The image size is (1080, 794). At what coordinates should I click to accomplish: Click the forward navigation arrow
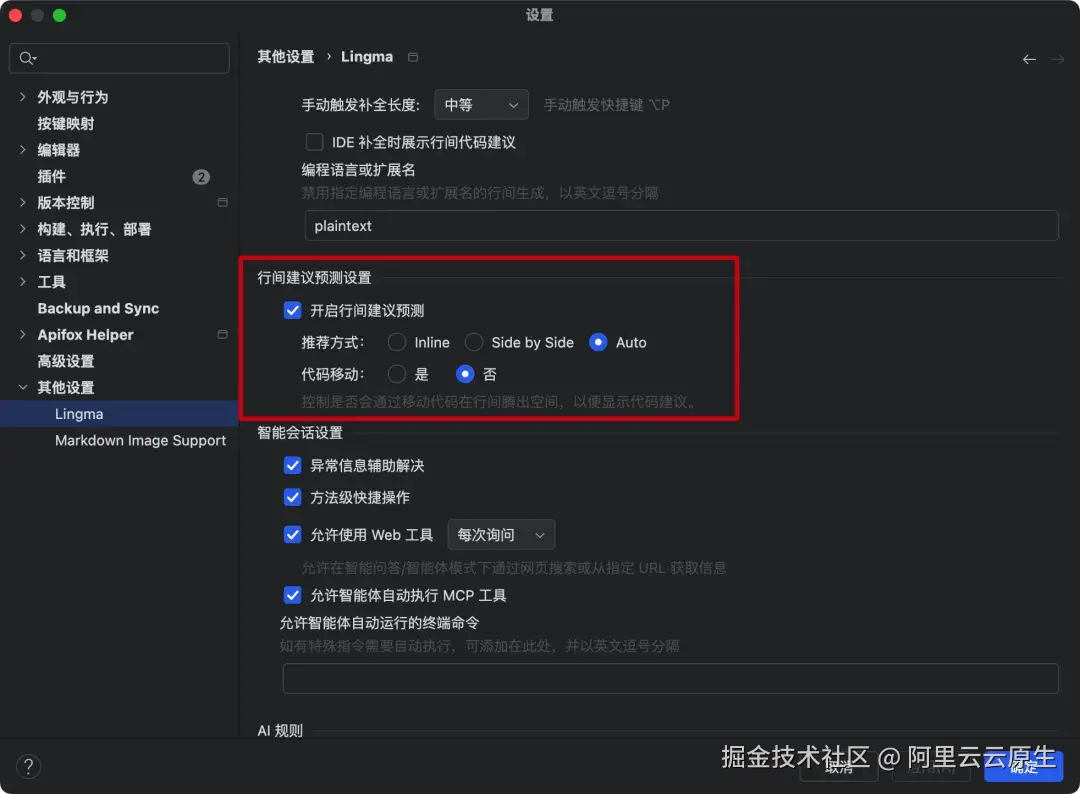click(1059, 59)
